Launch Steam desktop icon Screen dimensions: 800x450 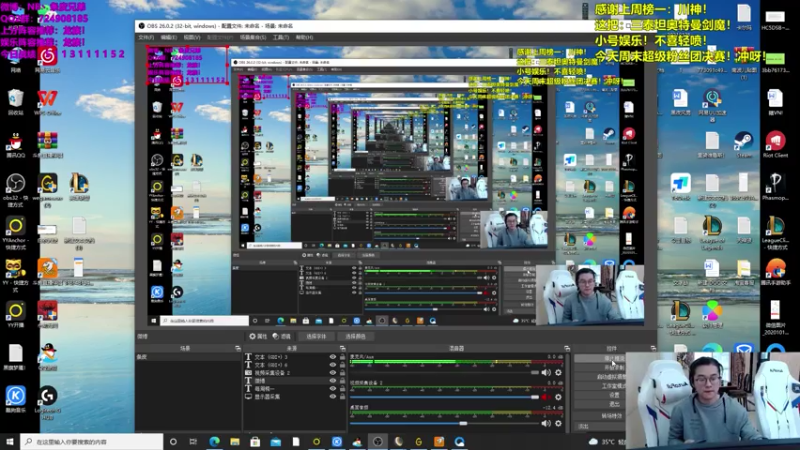click(x=743, y=144)
